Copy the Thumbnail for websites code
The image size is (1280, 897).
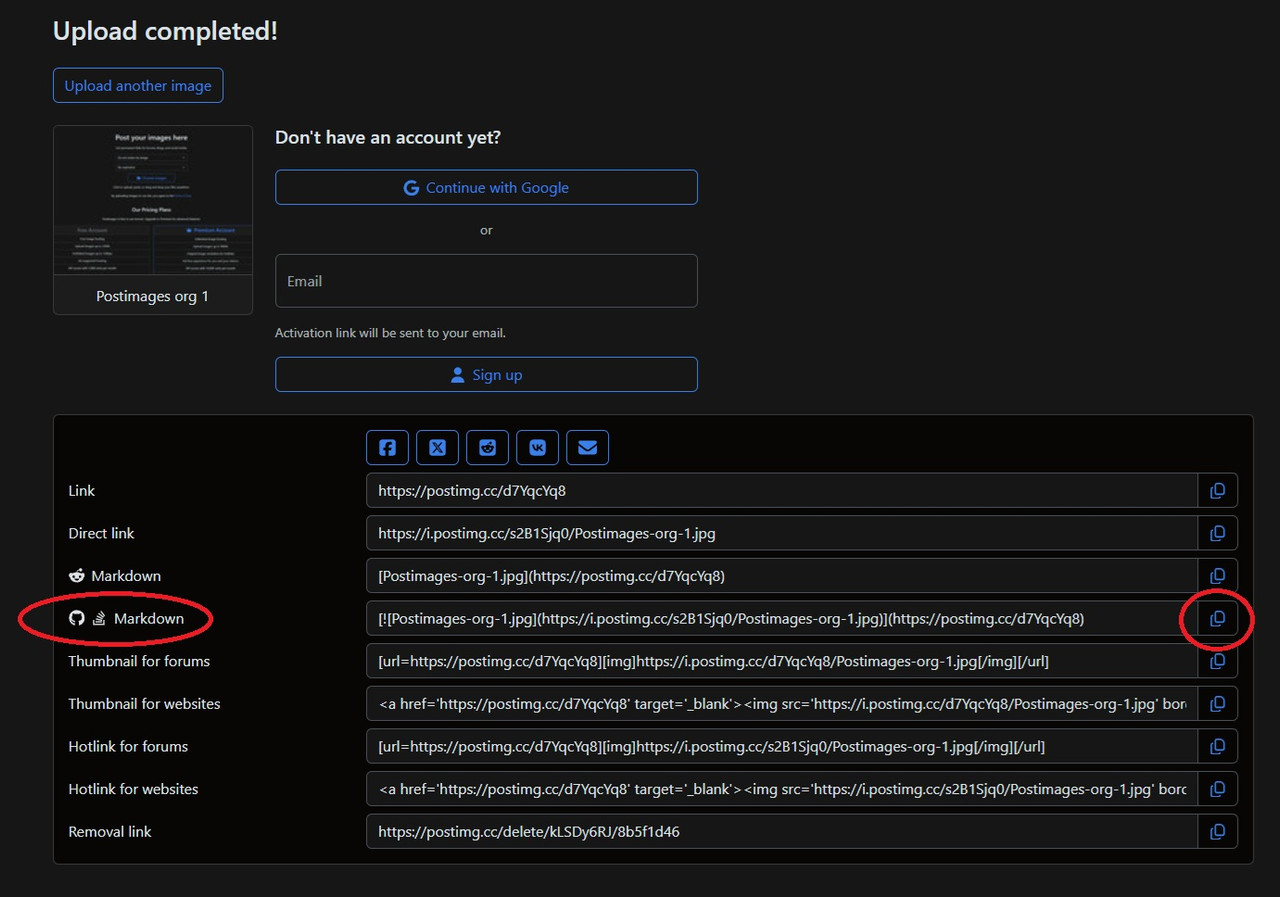[1217, 704]
